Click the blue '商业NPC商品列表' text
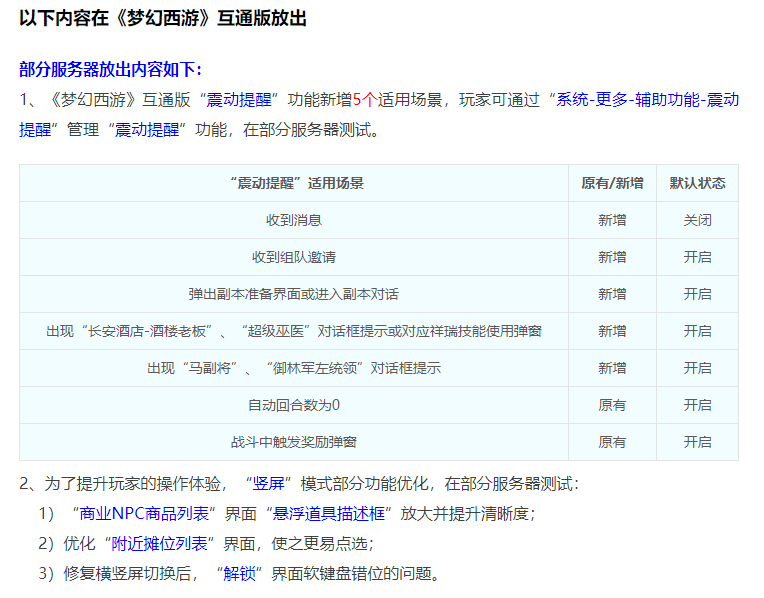Screen dimensions: 764x598 144,514
